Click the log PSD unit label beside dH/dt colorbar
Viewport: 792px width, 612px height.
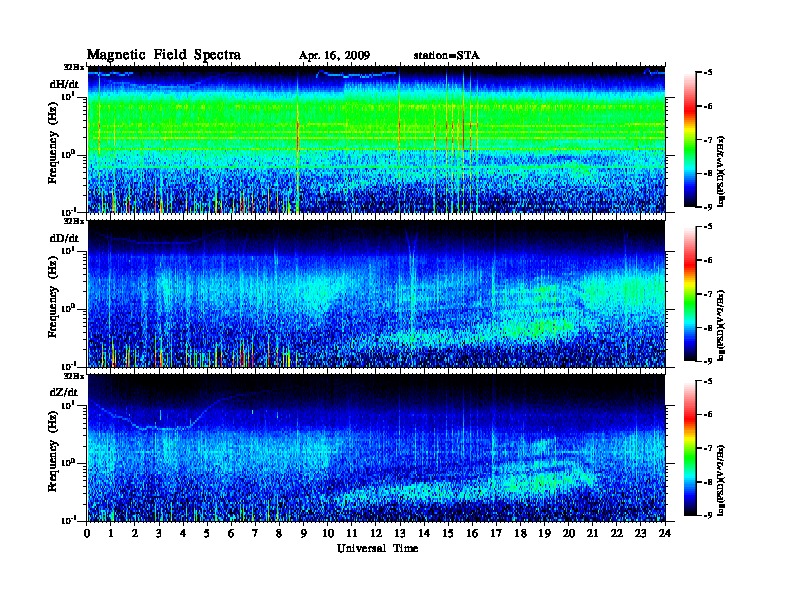[721, 171]
